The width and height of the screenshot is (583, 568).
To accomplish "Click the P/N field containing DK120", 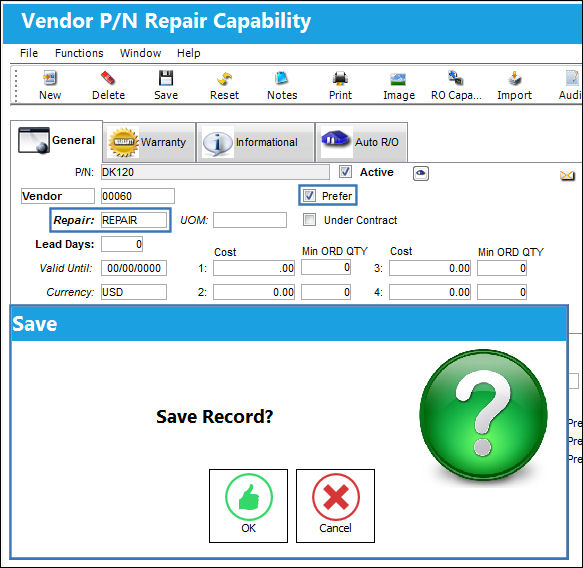I will point(215,172).
